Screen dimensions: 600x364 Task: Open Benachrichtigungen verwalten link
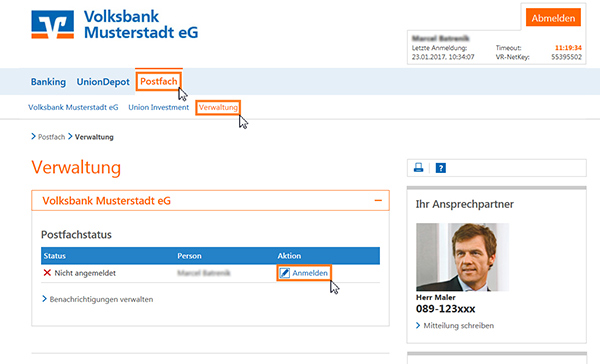(x=101, y=299)
